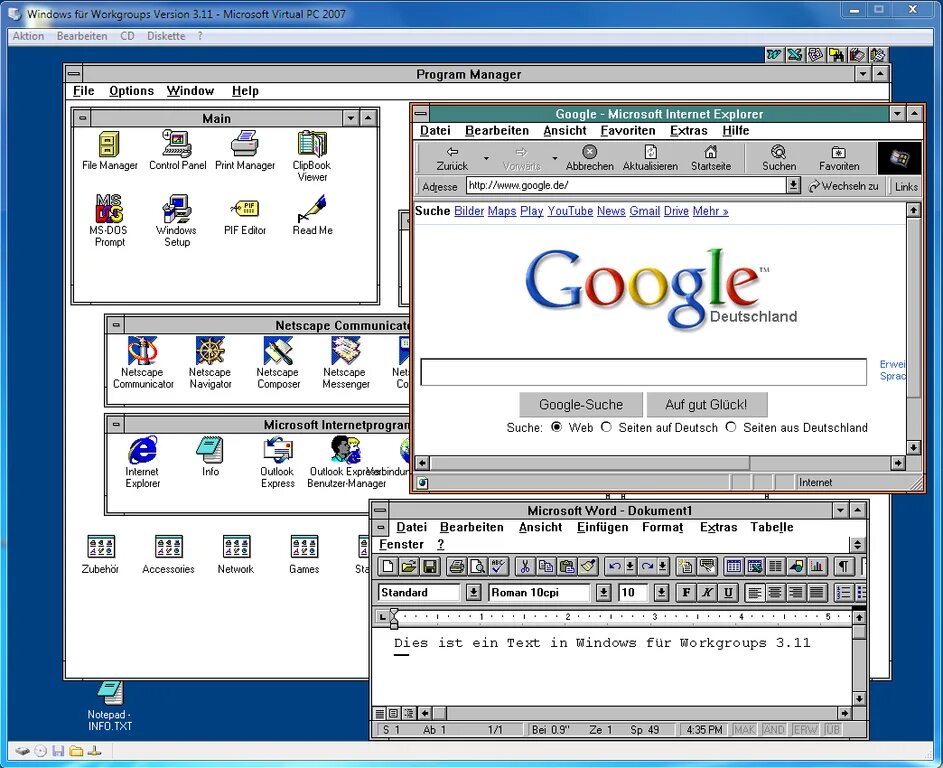Open the Zurück back-history dropdown arrow

[x=486, y=158]
